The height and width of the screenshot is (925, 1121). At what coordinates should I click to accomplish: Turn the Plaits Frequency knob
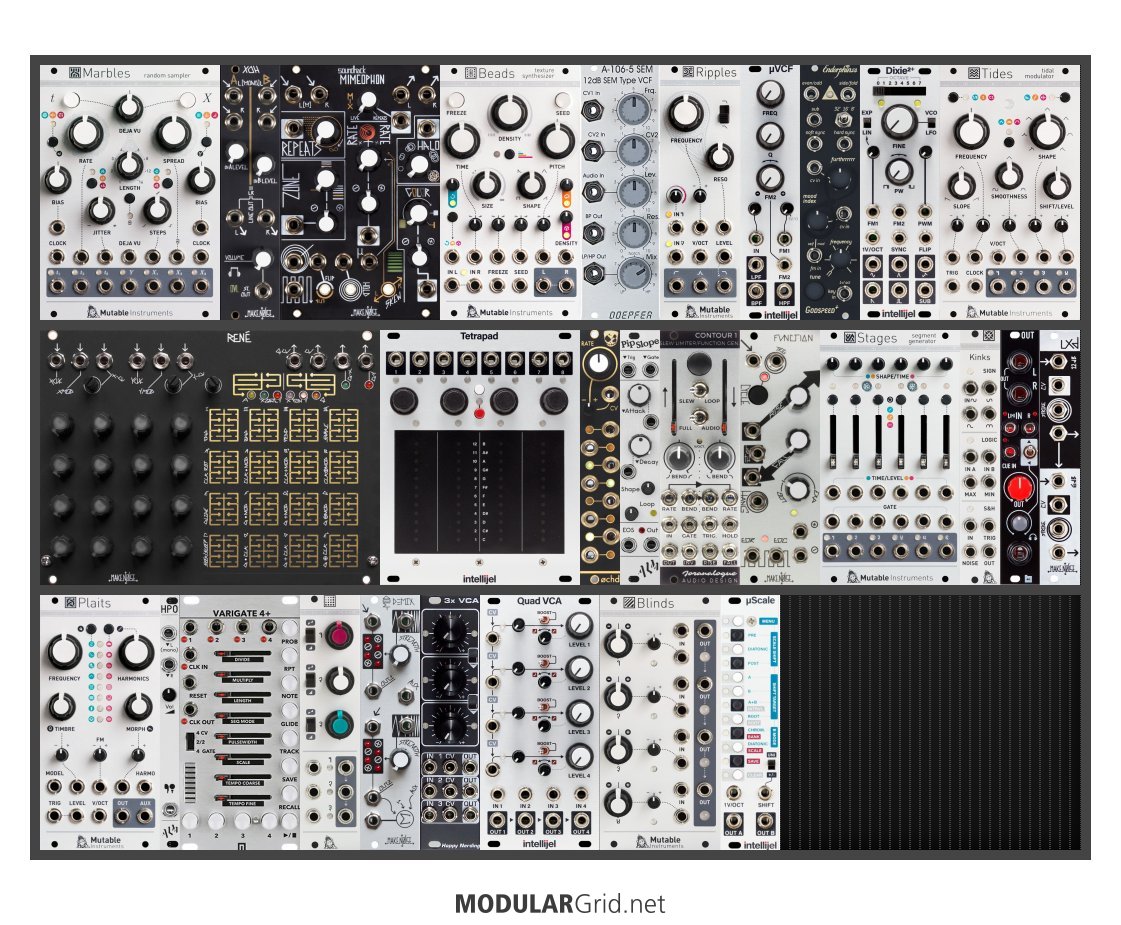click(65, 650)
